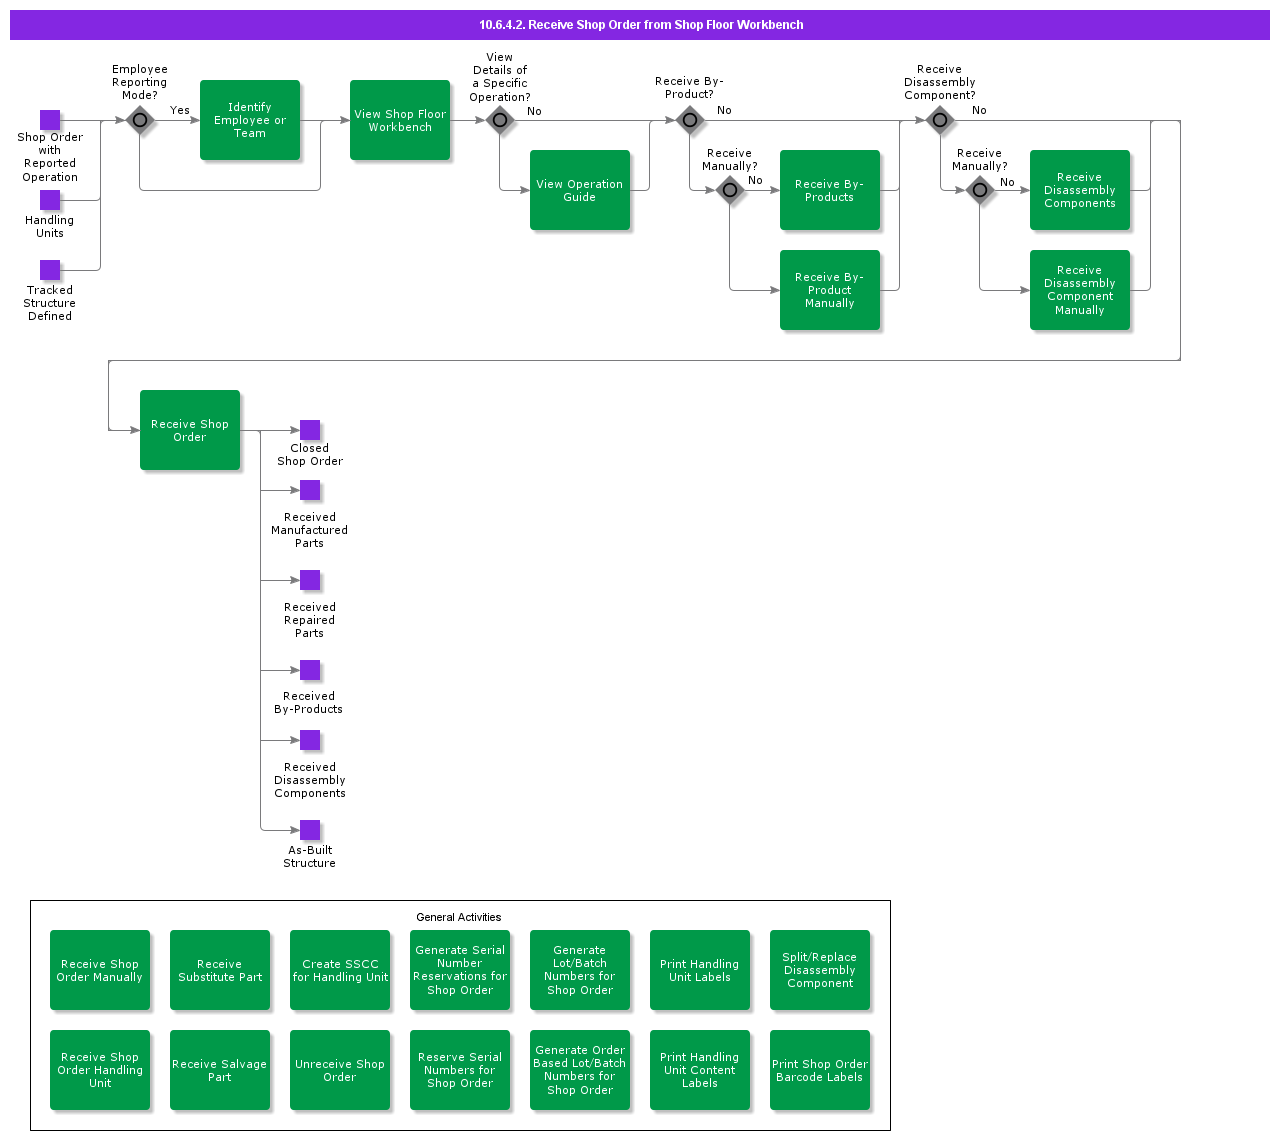Click the General Activities heading text

pos(459,917)
